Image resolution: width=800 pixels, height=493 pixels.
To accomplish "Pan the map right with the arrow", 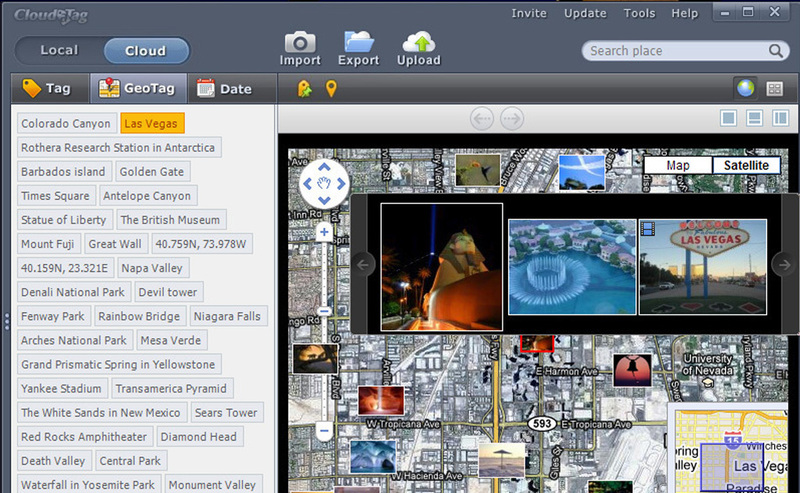I will (341, 184).
